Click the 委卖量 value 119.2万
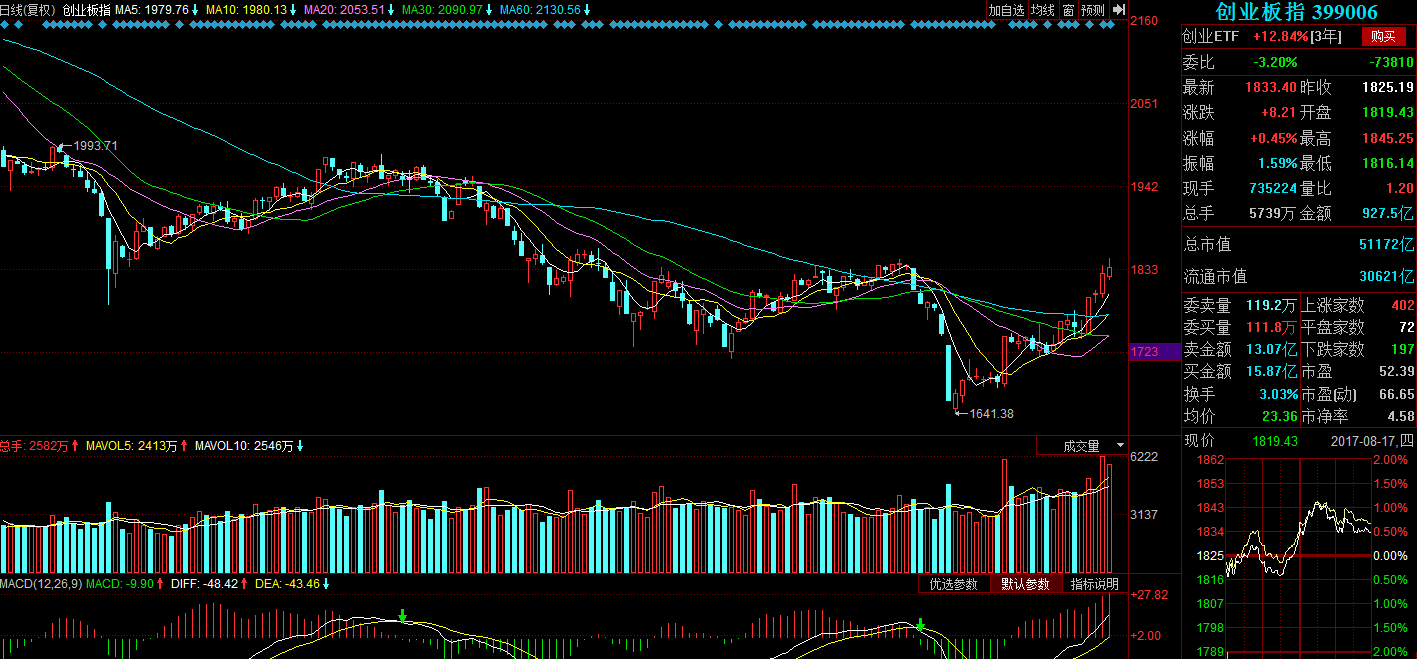This screenshot has width=1417, height=659. (1272, 305)
